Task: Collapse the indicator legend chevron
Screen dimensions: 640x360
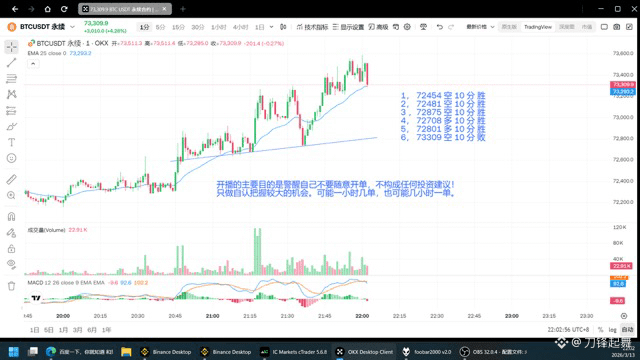Action: pos(33,64)
